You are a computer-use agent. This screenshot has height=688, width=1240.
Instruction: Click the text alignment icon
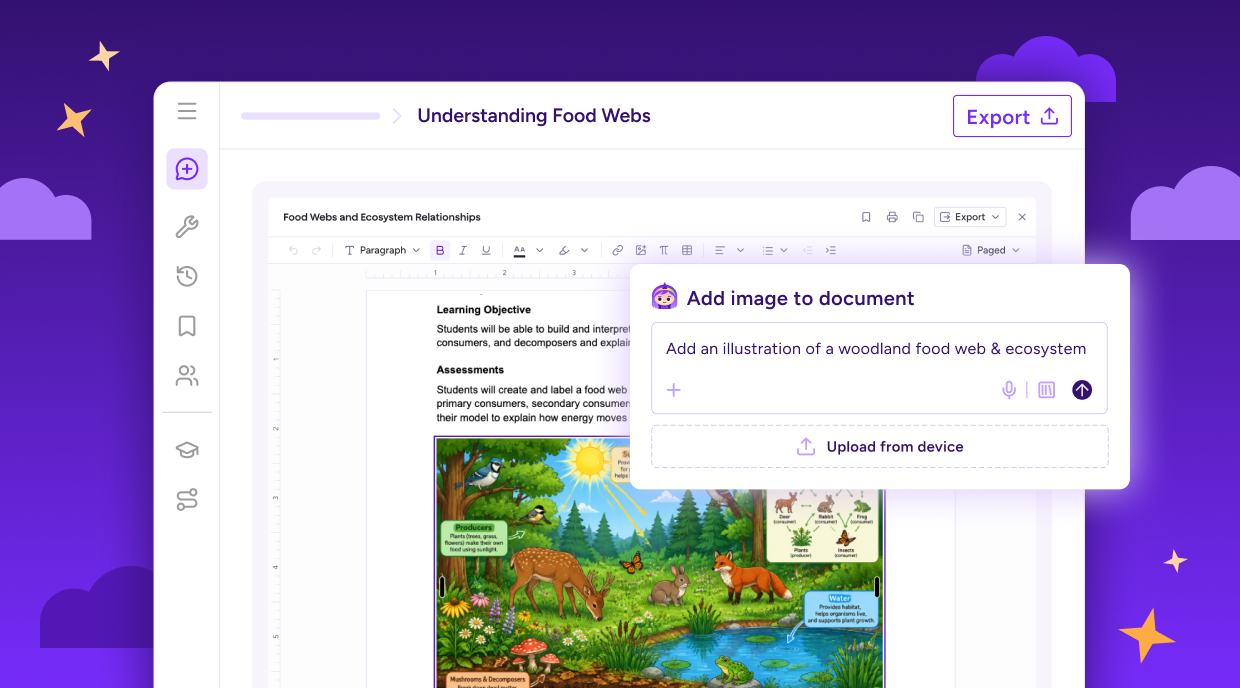pyautogui.click(x=719, y=250)
